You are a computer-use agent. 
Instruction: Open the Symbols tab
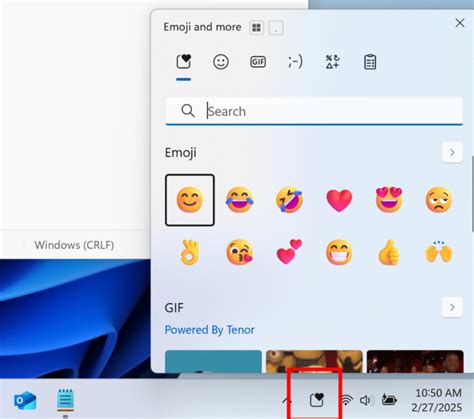[332, 62]
